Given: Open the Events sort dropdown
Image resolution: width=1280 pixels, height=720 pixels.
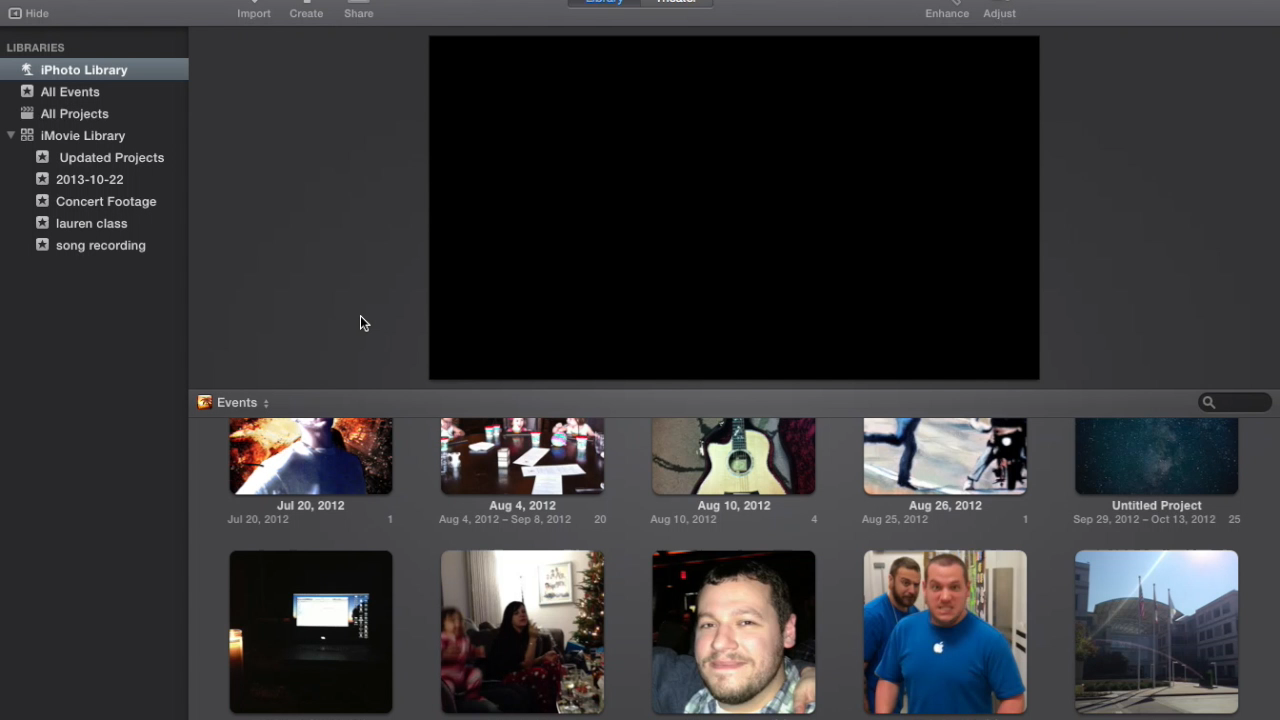Looking at the screenshot, I should point(243,403).
